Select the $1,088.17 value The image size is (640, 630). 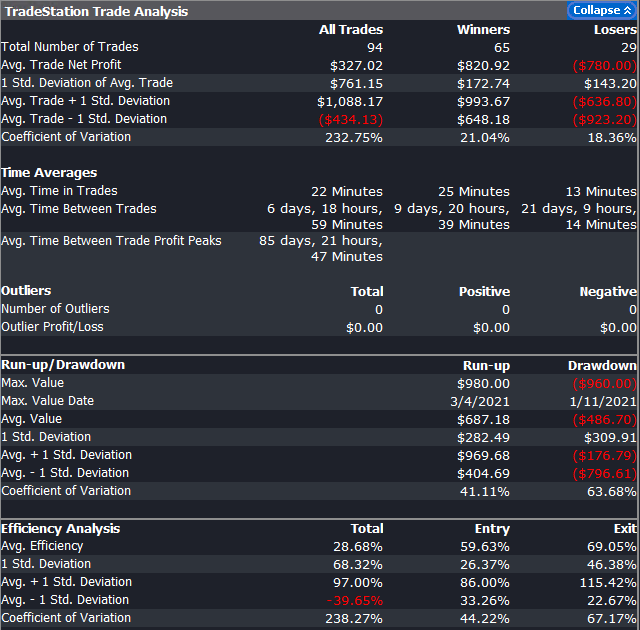click(x=350, y=102)
